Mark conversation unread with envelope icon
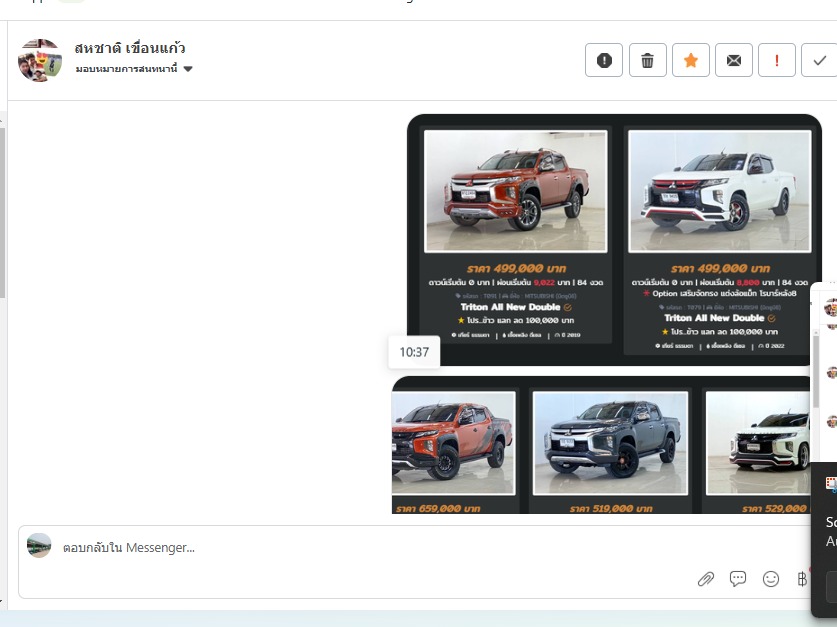Viewport: 837px width, 627px height. coord(734,60)
